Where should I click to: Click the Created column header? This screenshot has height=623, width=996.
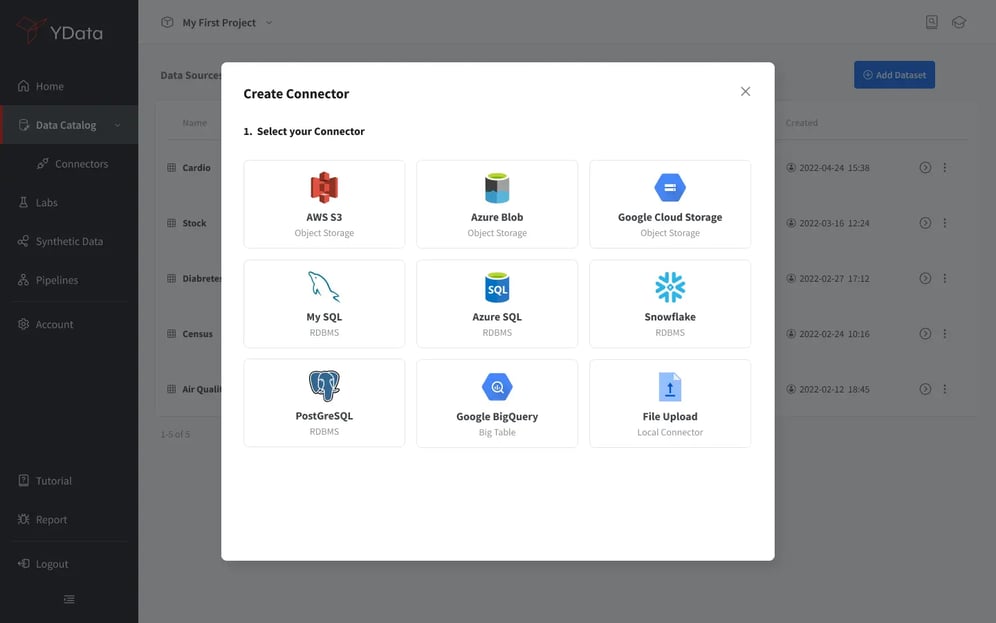(x=802, y=123)
